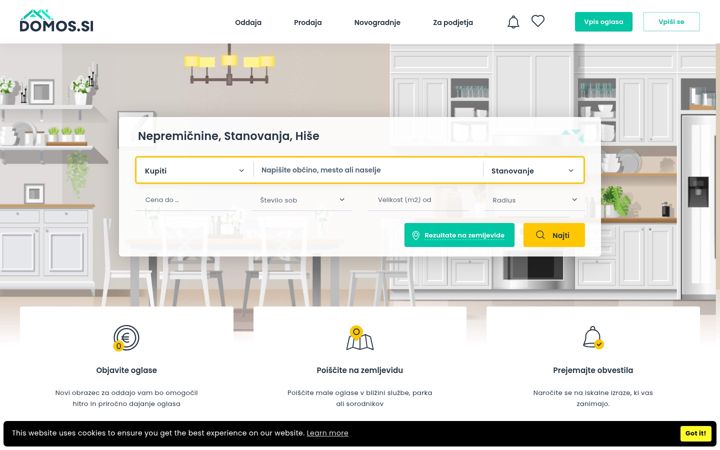Click Rezultate na zemljevide button
The image size is (720, 450).
click(459, 235)
